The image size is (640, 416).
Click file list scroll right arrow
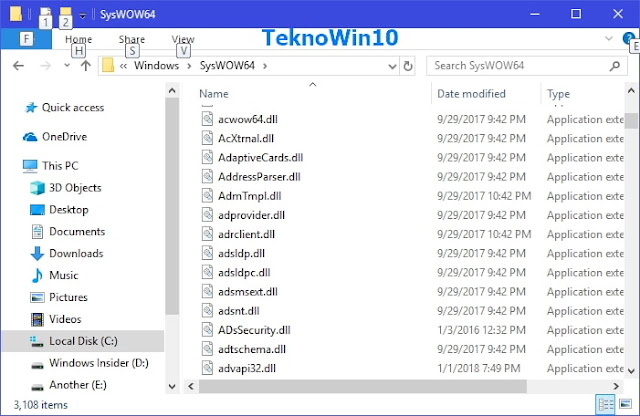(616, 386)
